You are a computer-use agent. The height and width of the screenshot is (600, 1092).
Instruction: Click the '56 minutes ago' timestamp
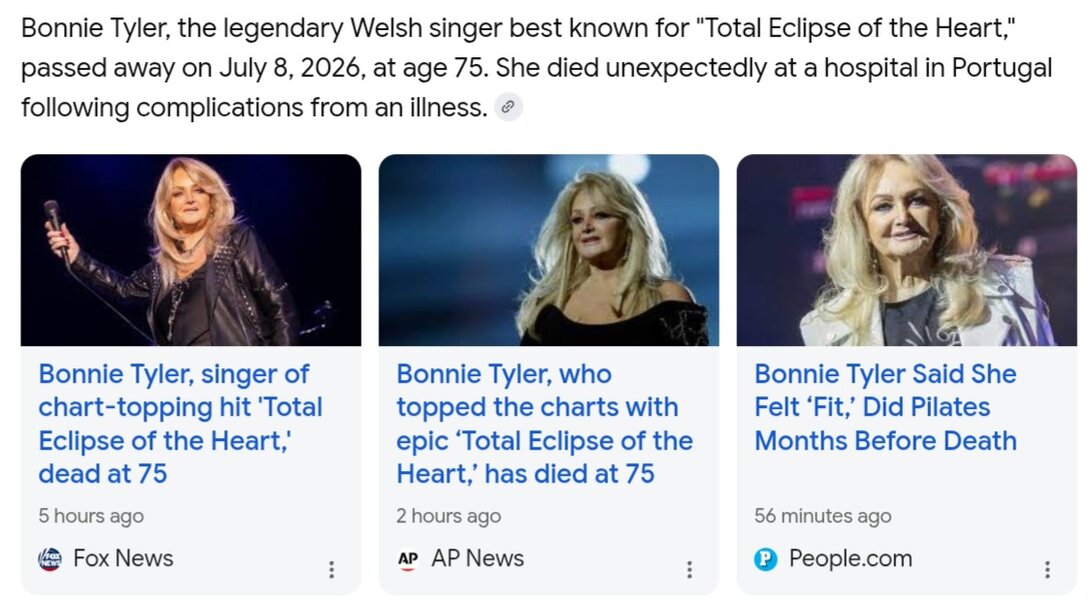(822, 516)
